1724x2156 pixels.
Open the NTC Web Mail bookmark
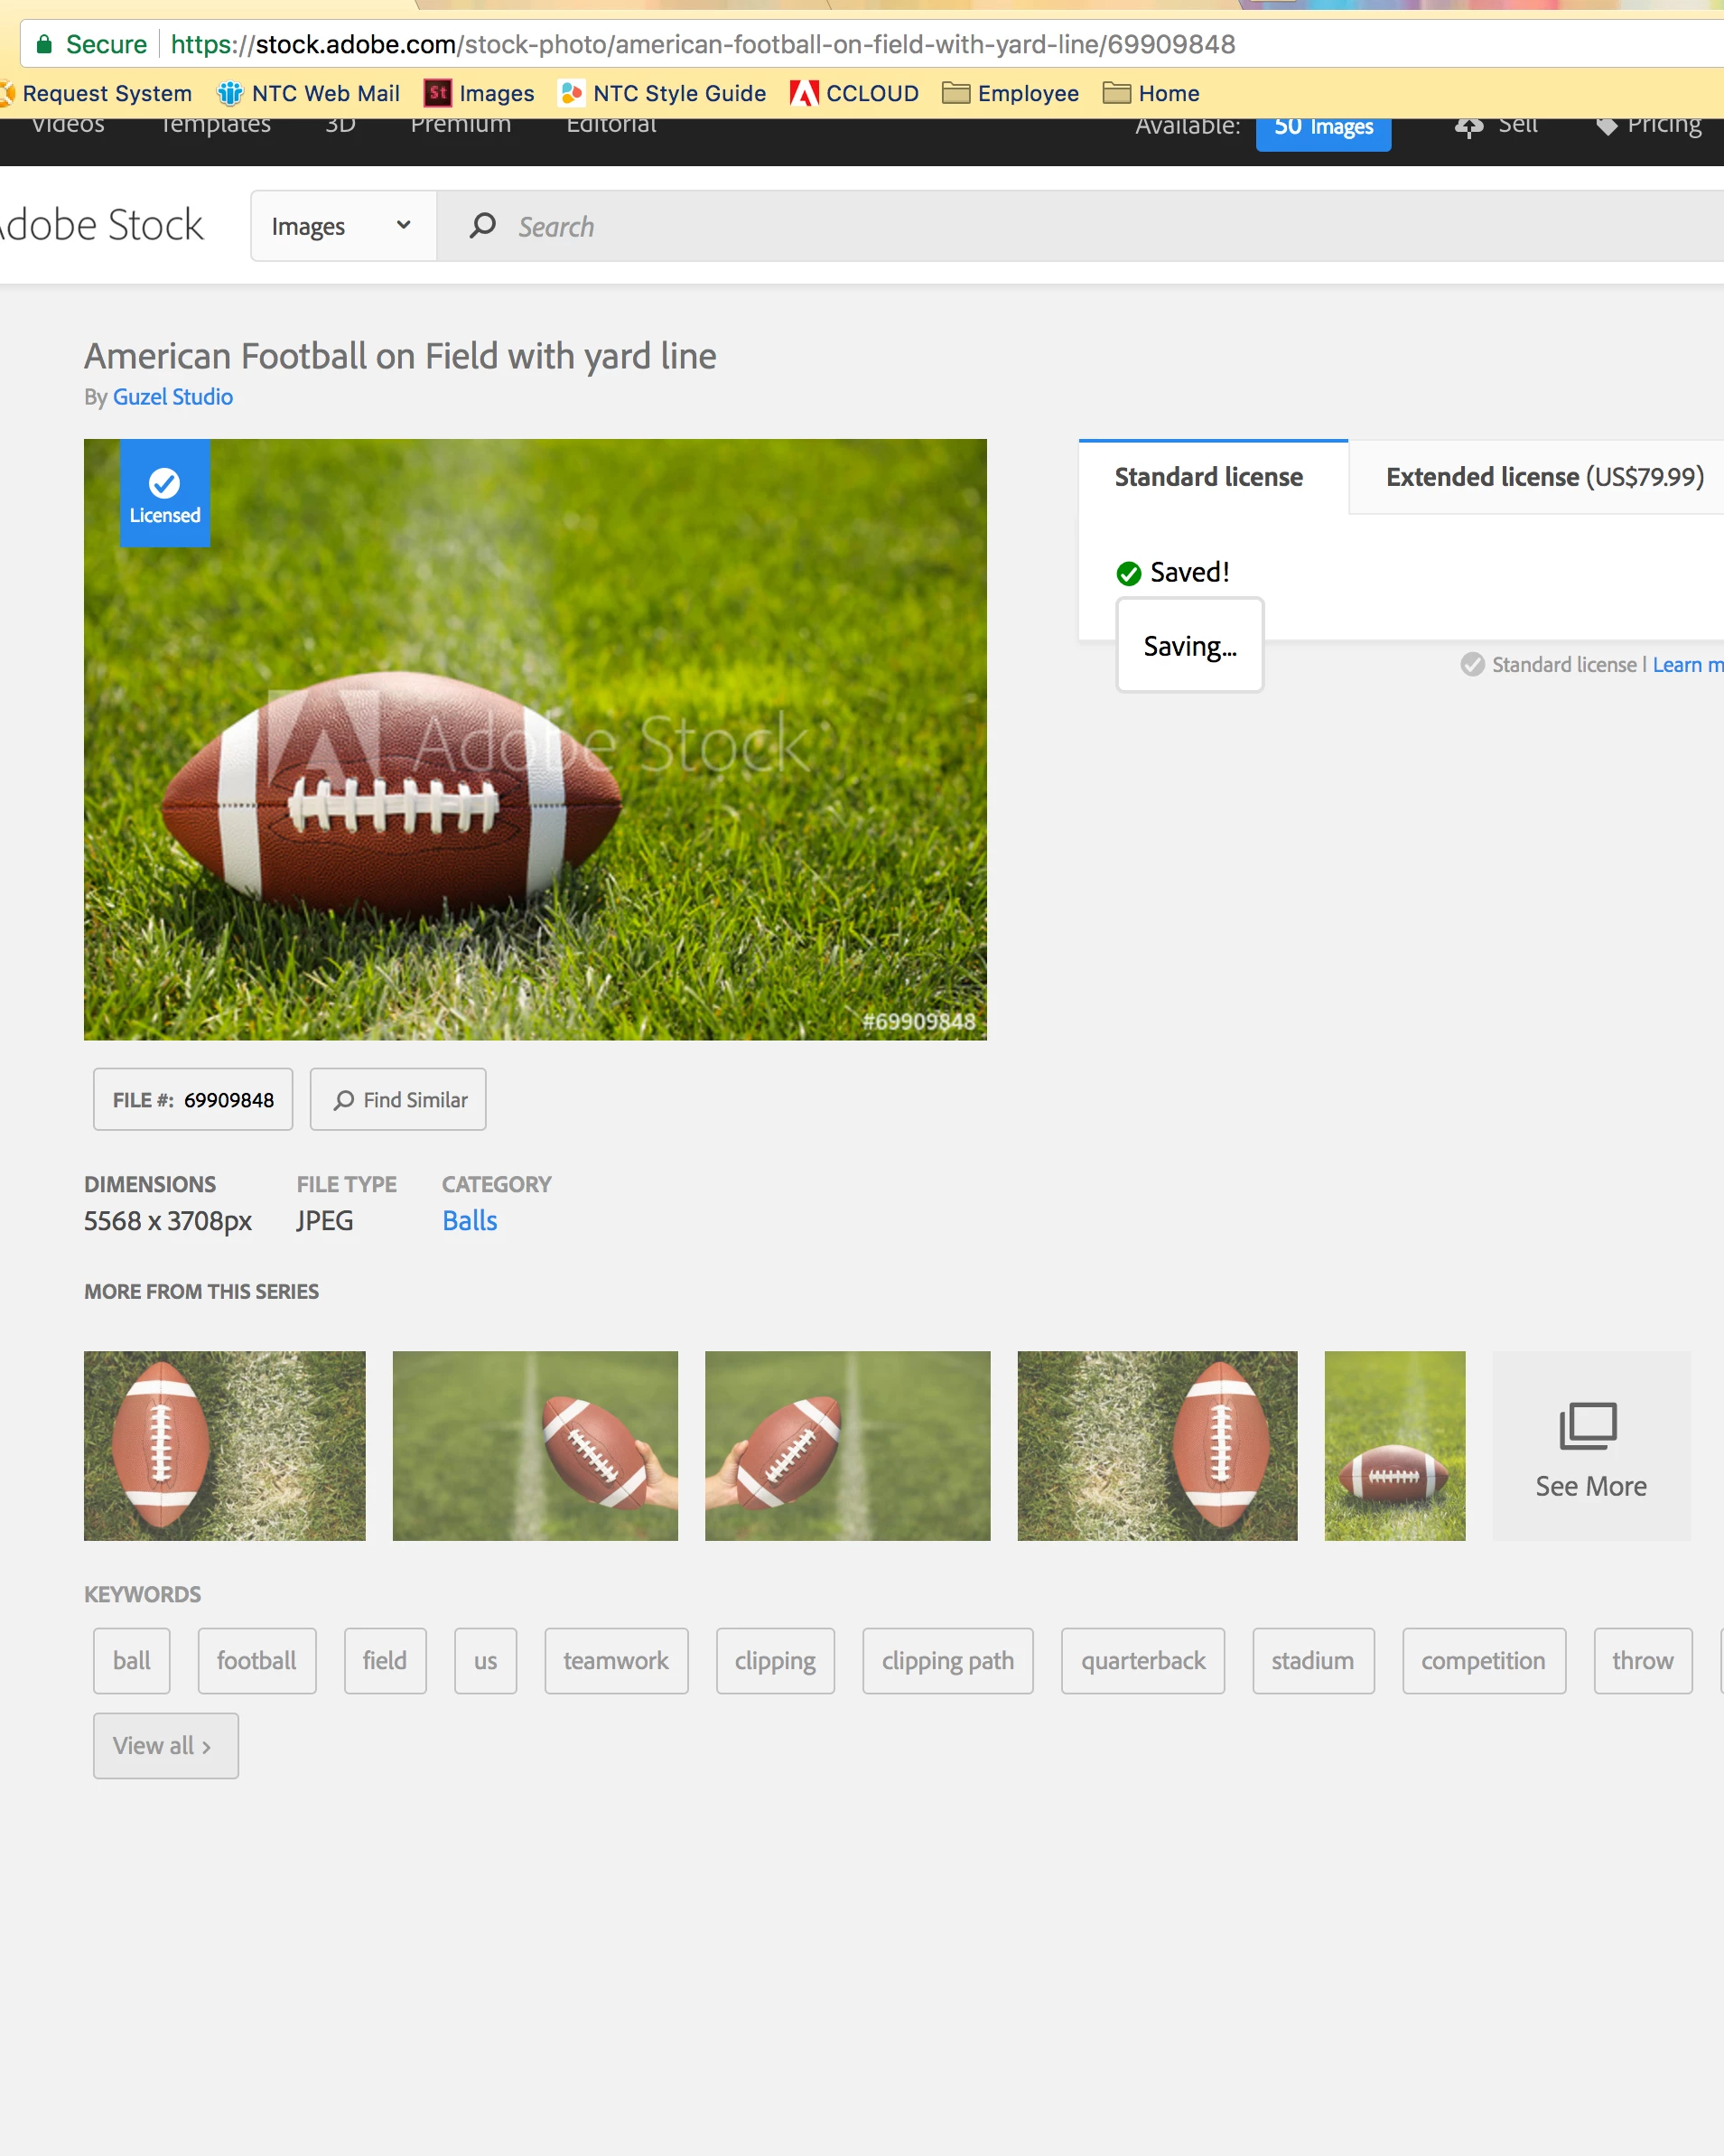point(308,93)
